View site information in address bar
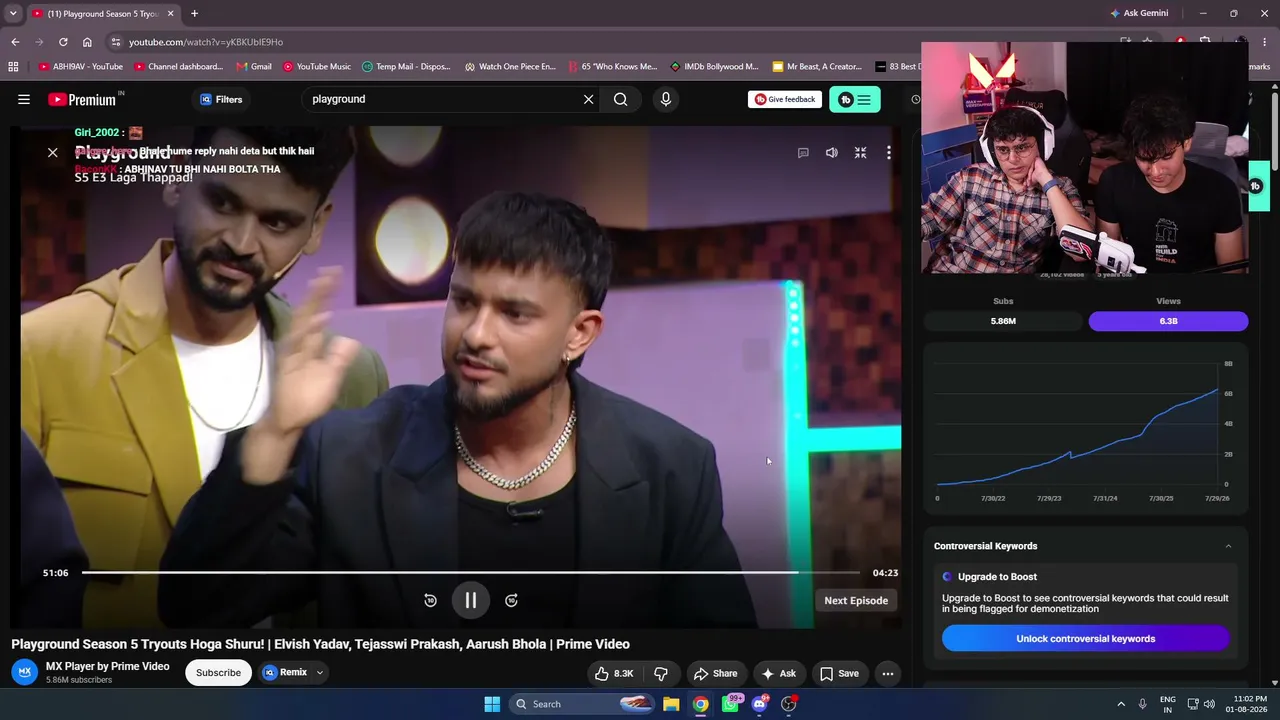The width and height of the screenshot is (1280, 720). pos(115,42)
